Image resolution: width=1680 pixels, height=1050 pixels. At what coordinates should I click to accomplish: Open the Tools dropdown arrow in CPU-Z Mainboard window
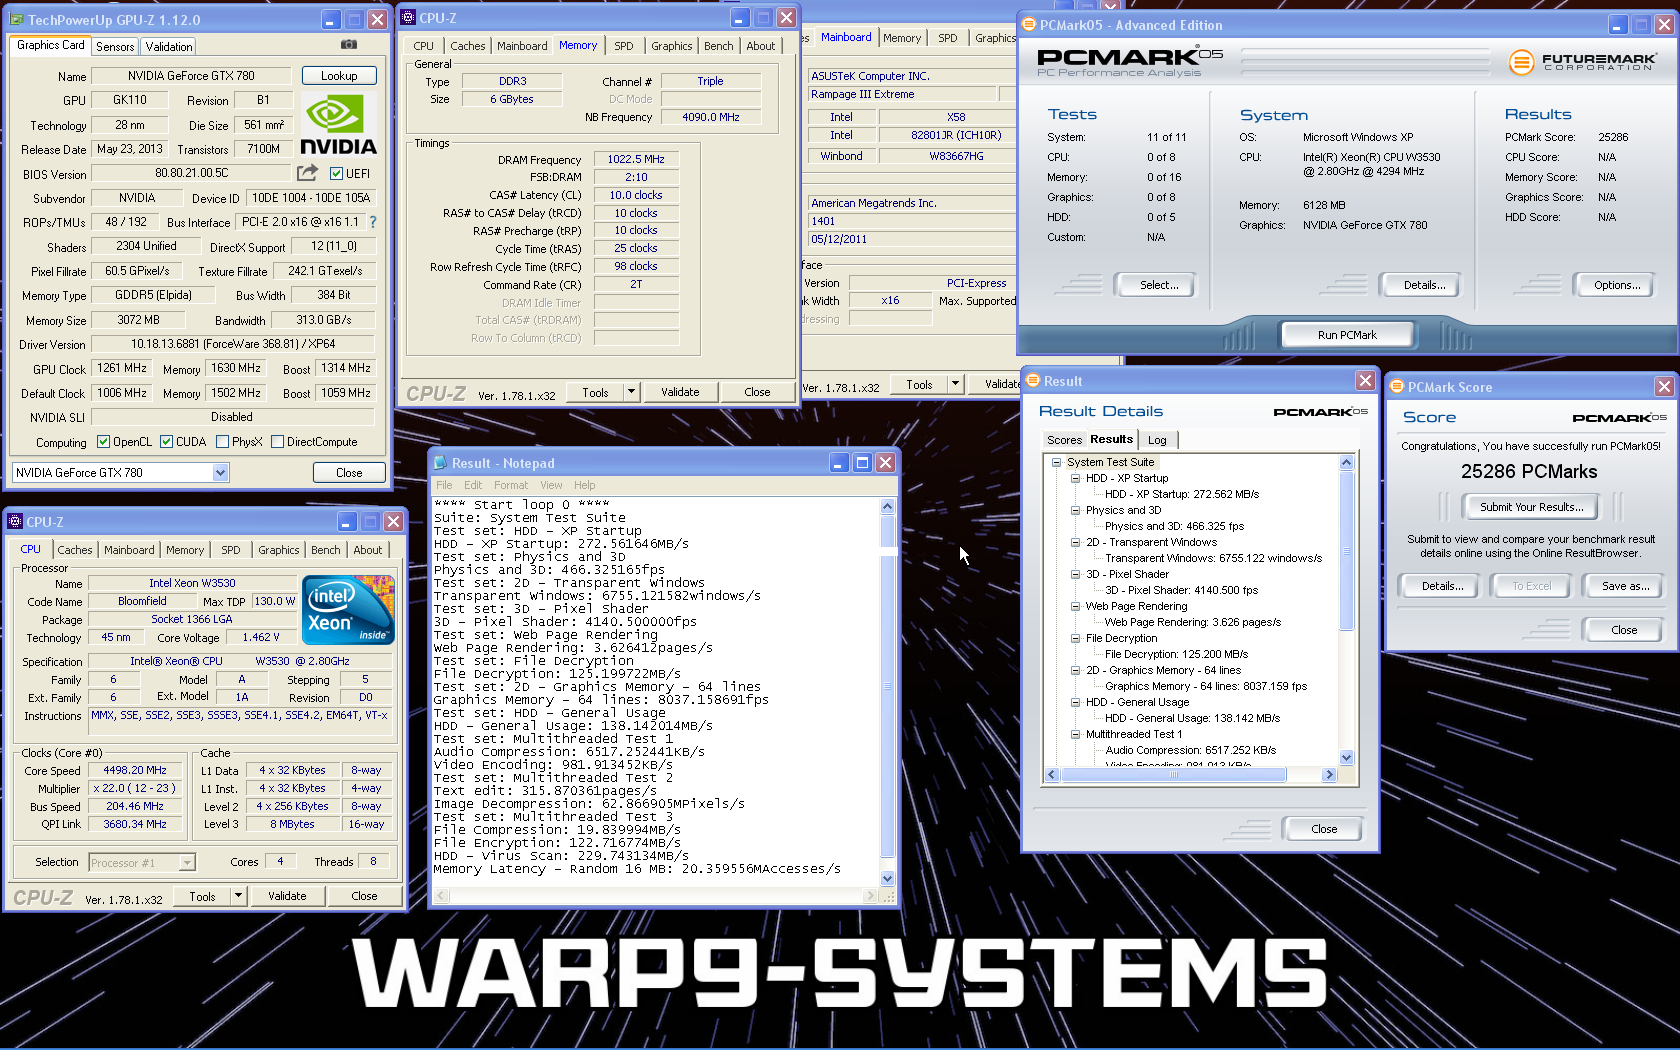955,383
